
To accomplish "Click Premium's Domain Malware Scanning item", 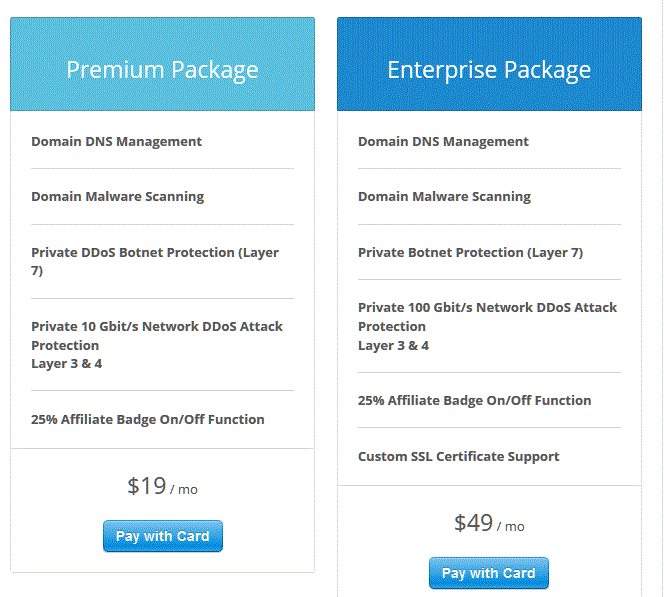I will [117, 196].
